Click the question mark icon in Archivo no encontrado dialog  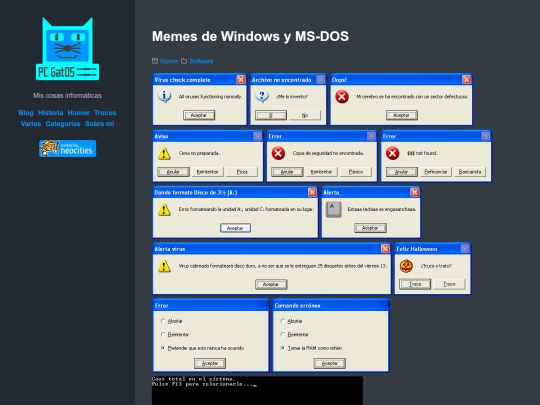(x=262, y=96)
